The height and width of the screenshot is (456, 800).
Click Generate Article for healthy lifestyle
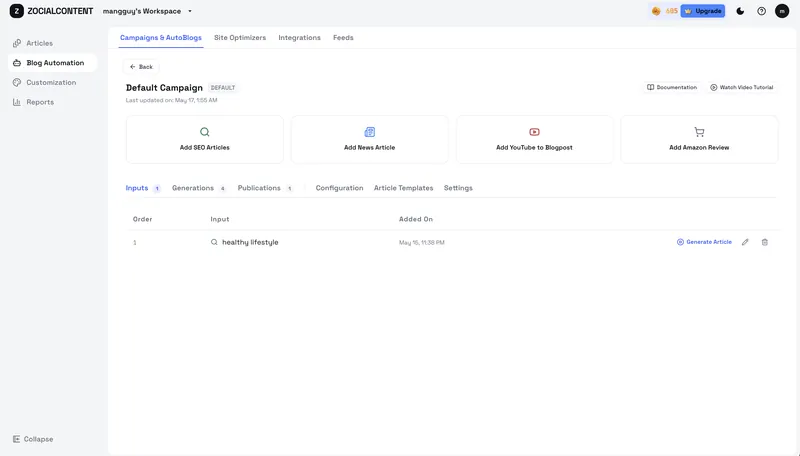[704, 242]
